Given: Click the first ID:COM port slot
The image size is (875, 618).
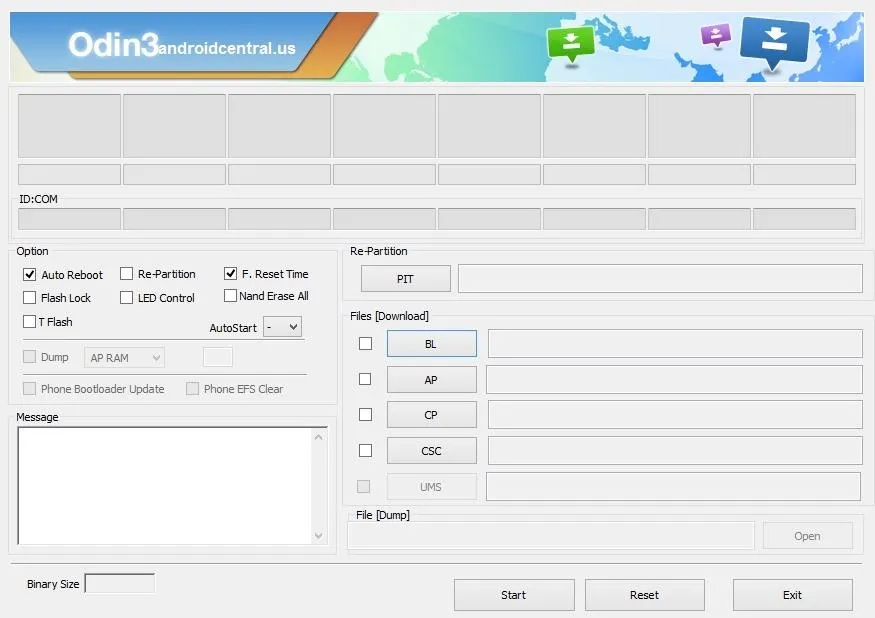Looking at the screenshot, I should coord(69,218).
